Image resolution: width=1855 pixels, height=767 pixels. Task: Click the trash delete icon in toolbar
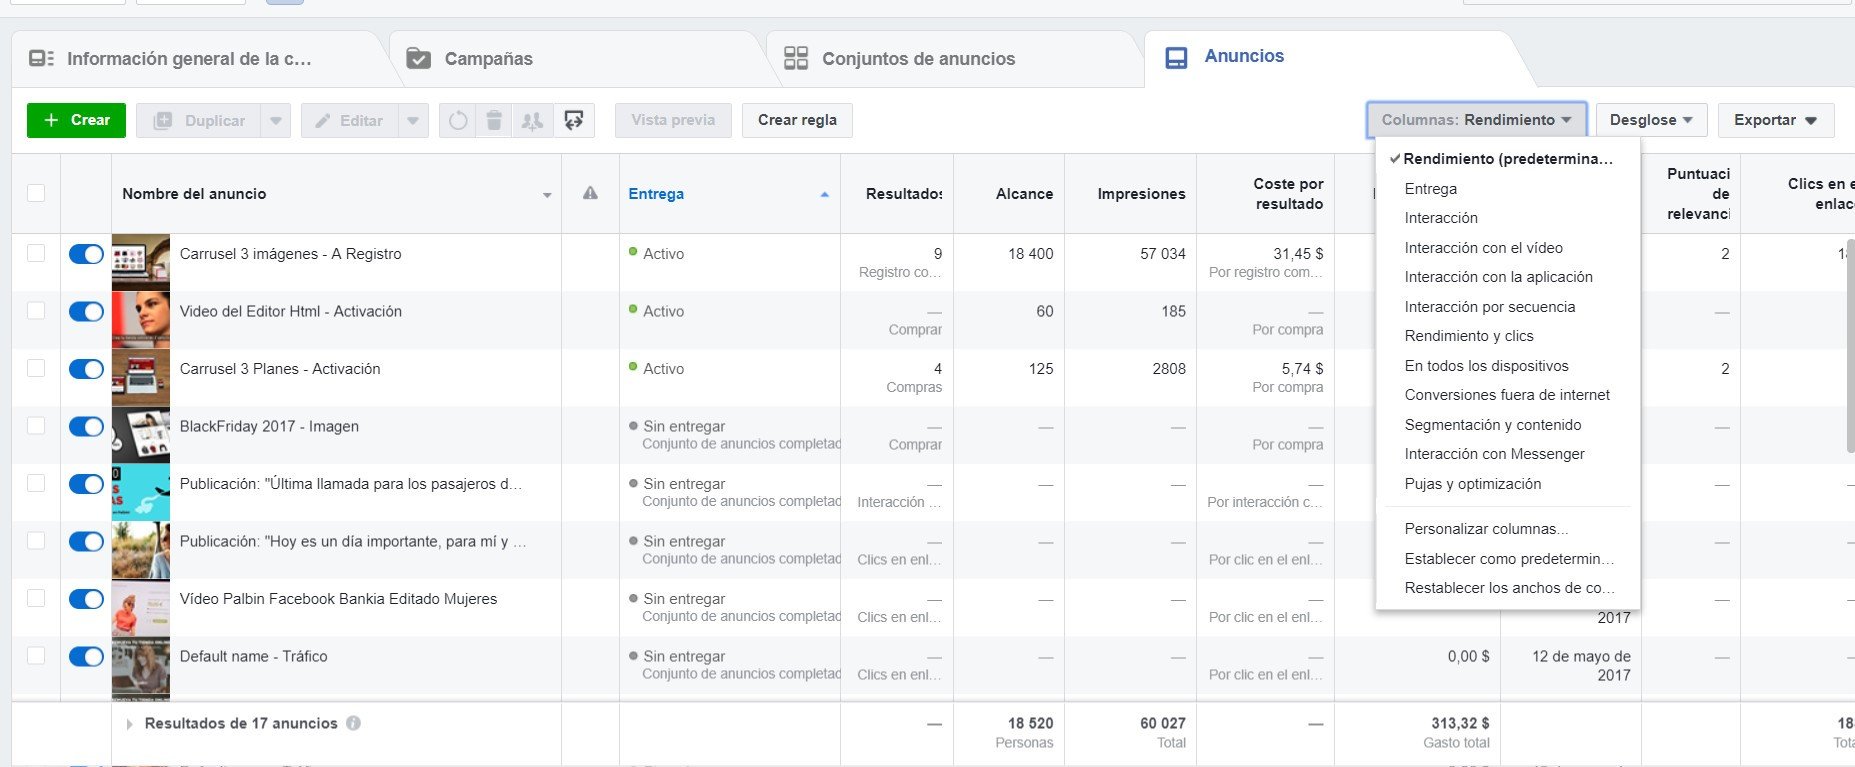tap(494, 121)
